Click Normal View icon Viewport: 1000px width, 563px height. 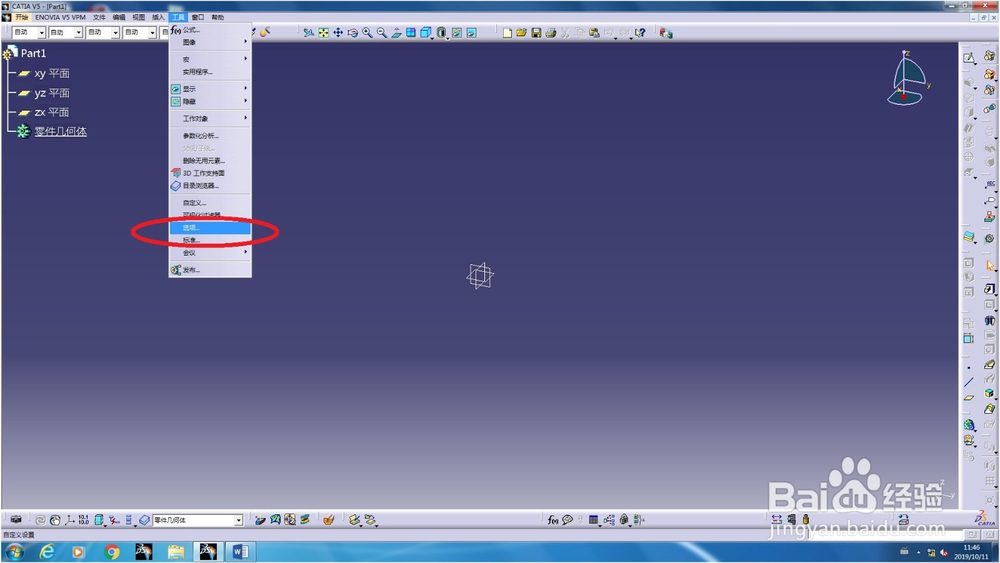(x=397, y=33)
